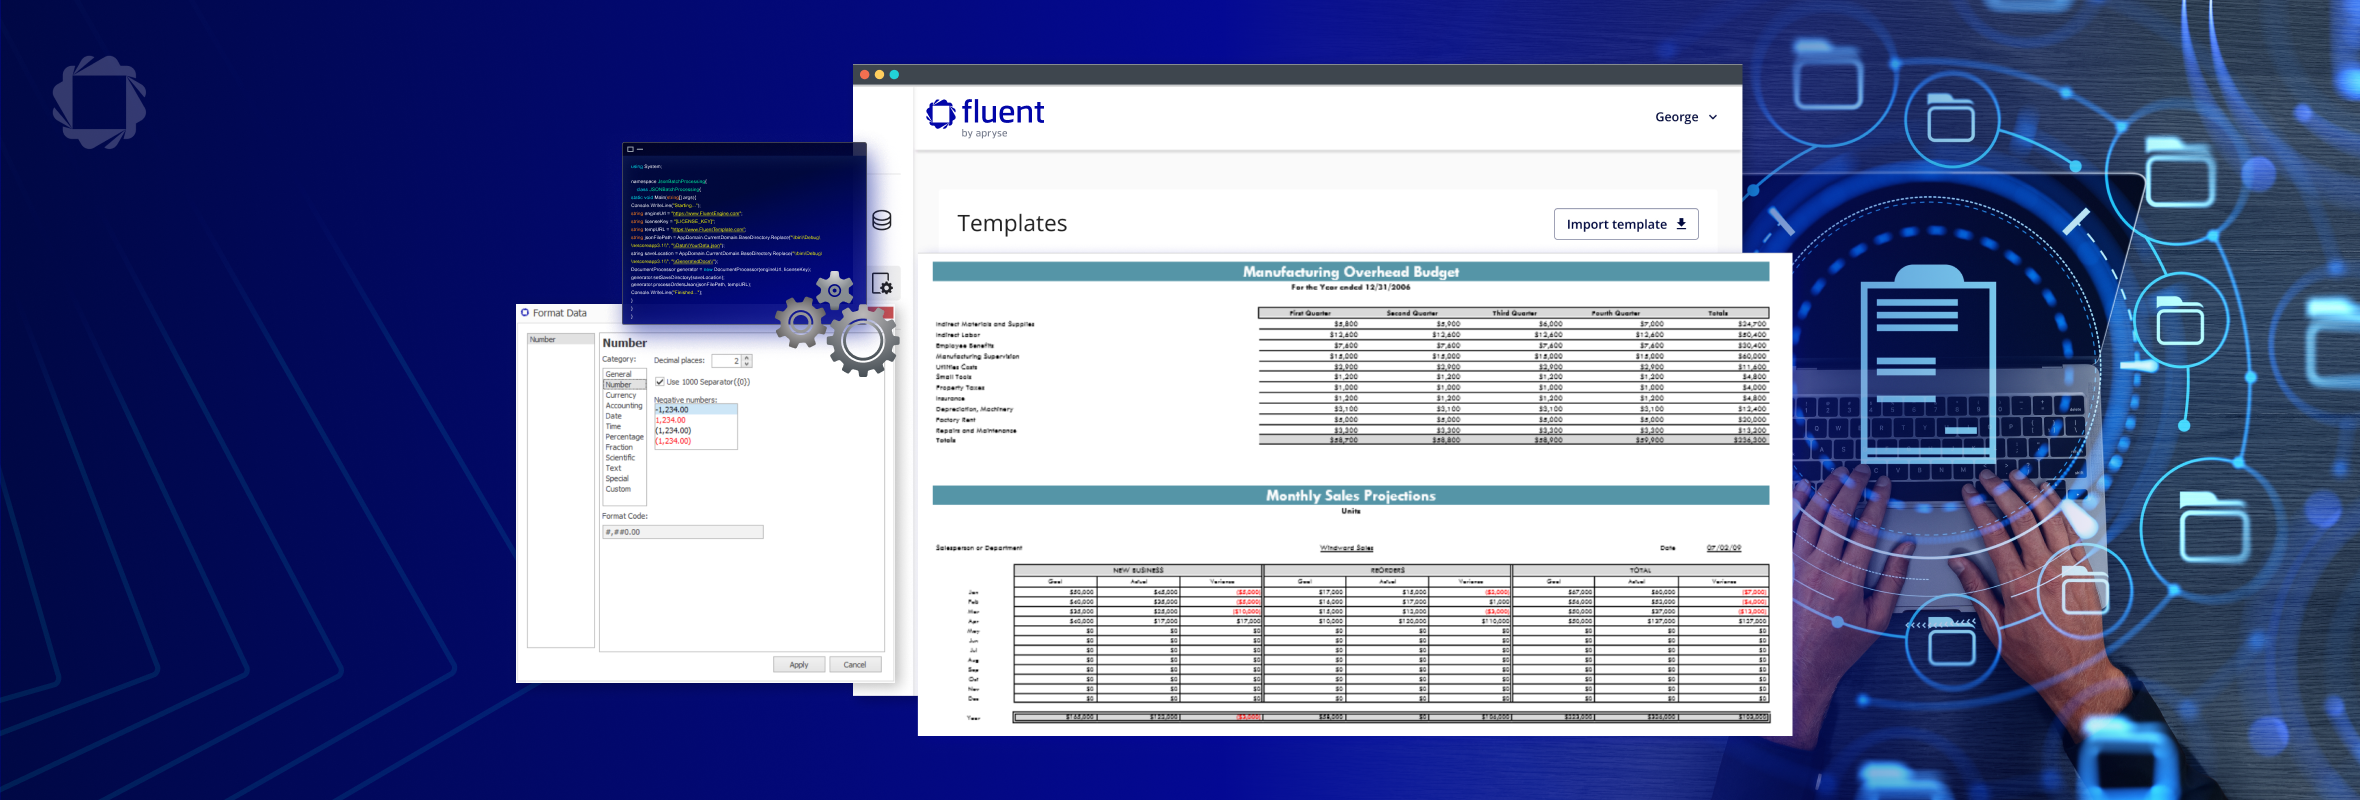
Task: Open the database icon in fluent sidebar
Action: coord(882,221)
